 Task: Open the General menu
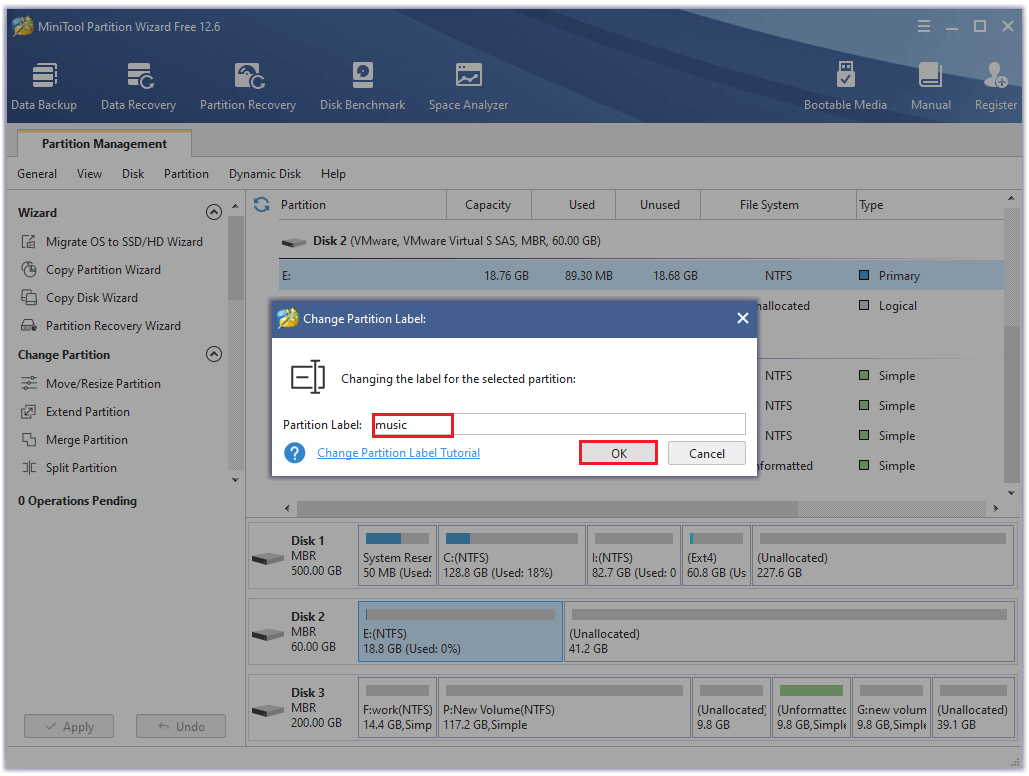coord(37,174)
